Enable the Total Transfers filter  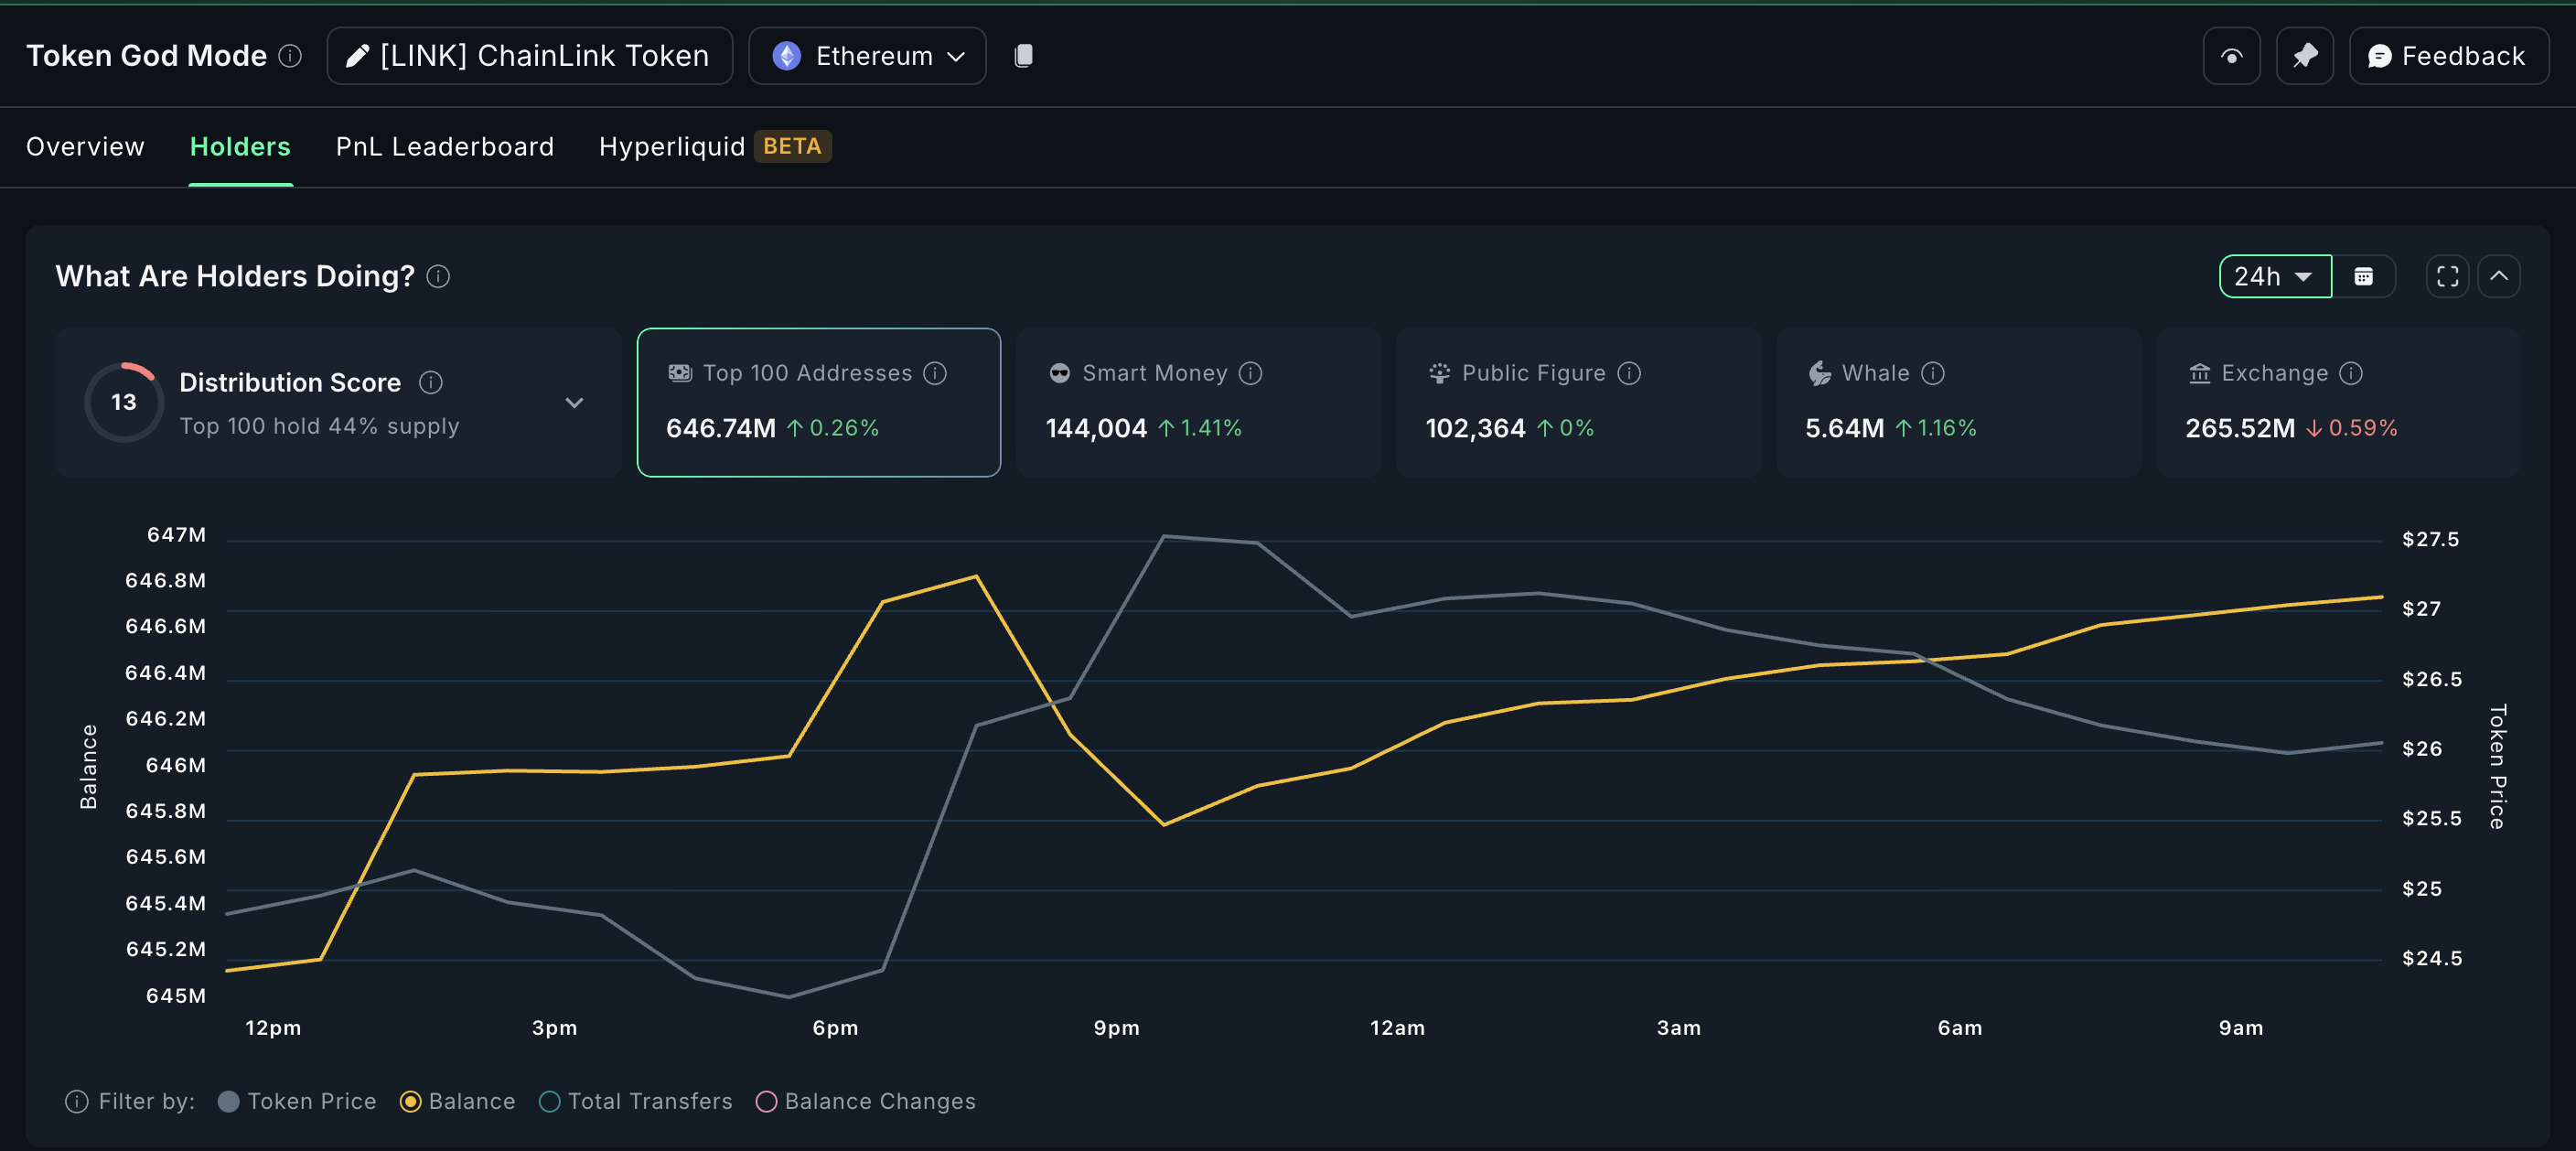click(549, 1101)
